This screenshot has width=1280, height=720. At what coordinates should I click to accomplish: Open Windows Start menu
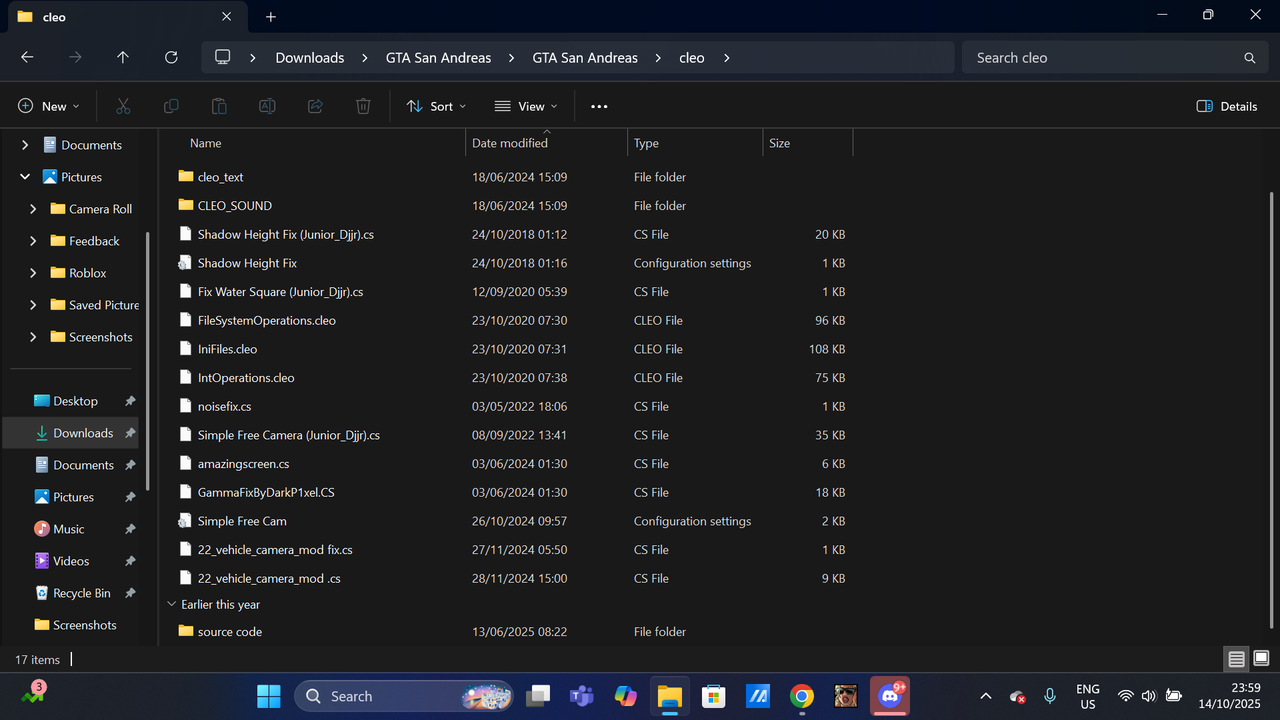269,696
